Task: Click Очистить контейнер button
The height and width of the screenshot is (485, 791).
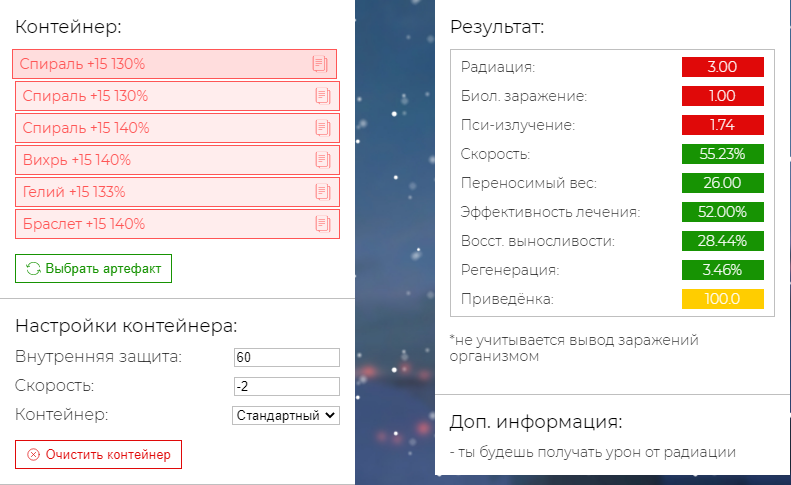Action: [98, 455]
